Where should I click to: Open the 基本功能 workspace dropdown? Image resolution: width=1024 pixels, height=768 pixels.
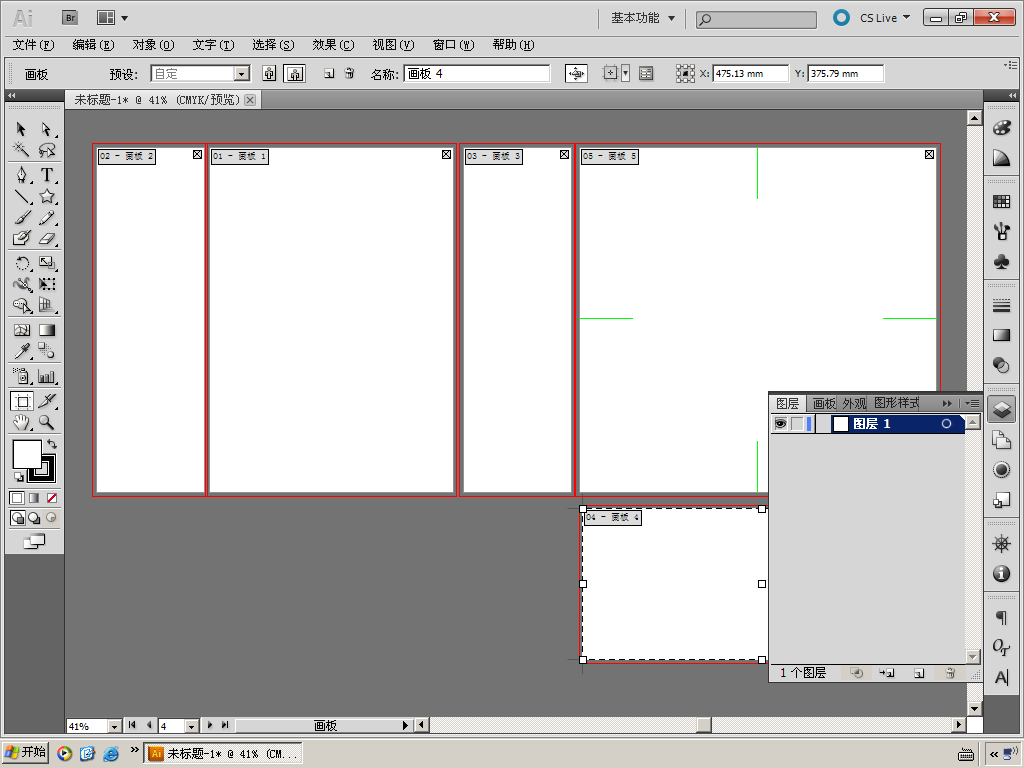point(643,18)
